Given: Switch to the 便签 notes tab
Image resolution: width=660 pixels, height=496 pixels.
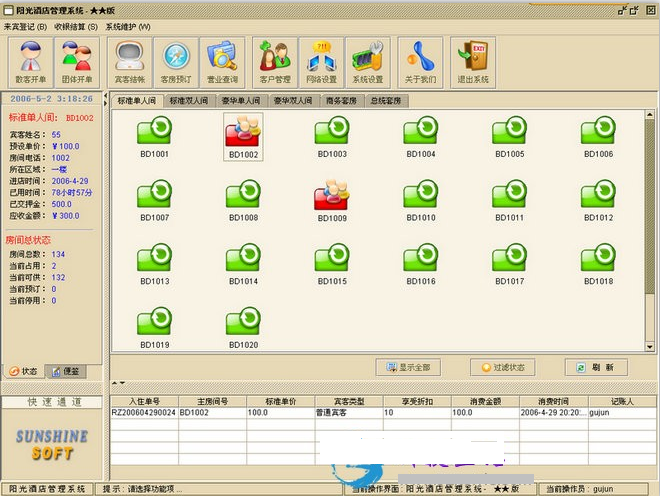Looking at the screenshot, I should [x=66, y=371].
